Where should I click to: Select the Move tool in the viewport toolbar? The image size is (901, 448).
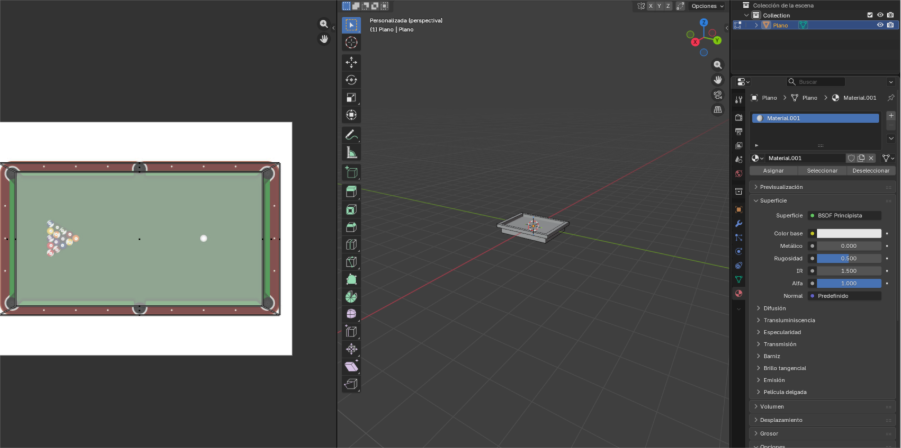point(351,62)
